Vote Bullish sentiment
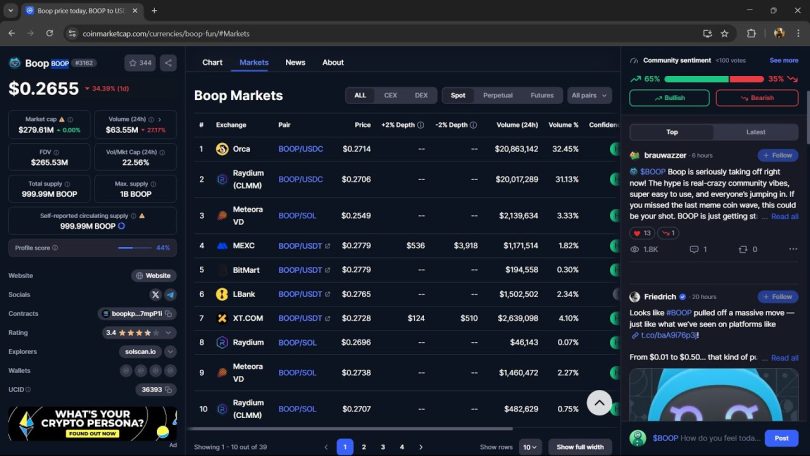Image resolution: width=810 pixels, height=456 pixels. click(669, 98)
